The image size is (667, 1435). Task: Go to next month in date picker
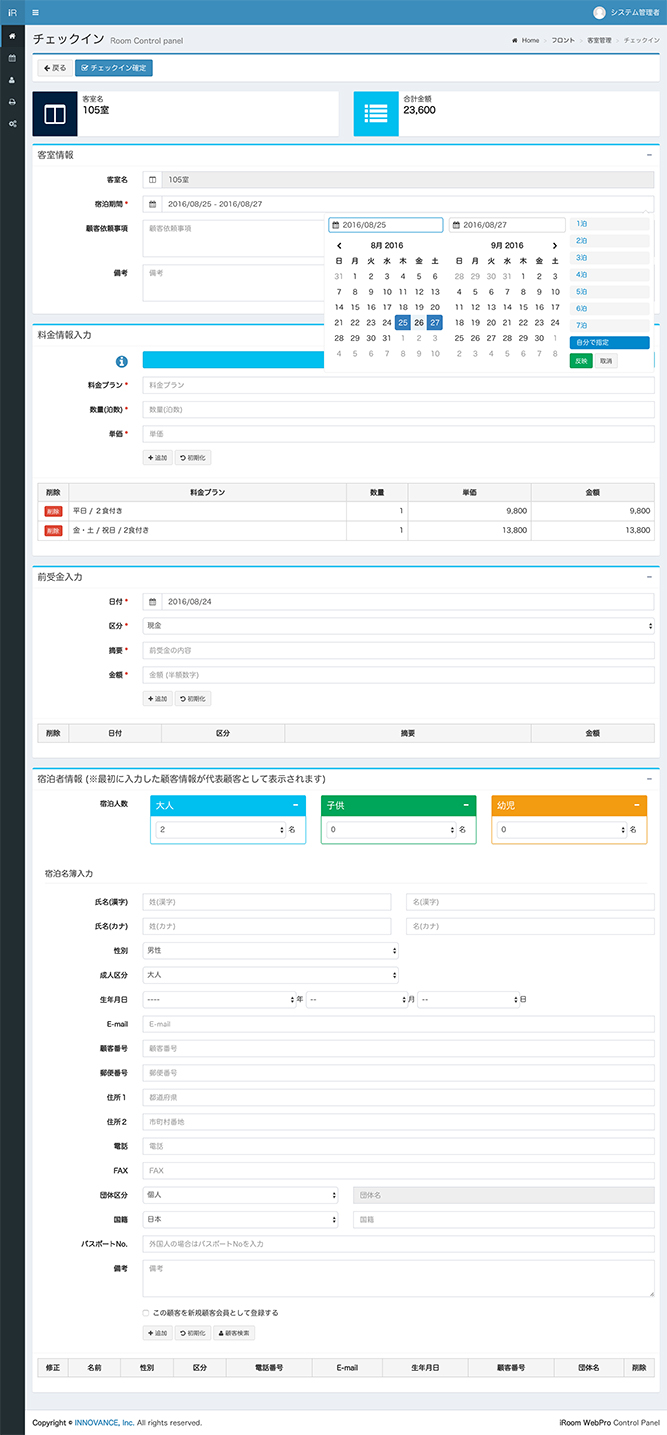pos(555,245)
